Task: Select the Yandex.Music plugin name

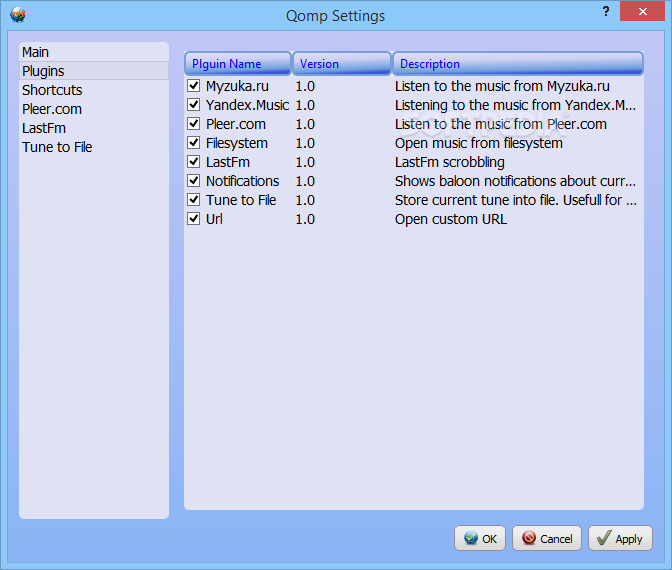Action: 247,105
